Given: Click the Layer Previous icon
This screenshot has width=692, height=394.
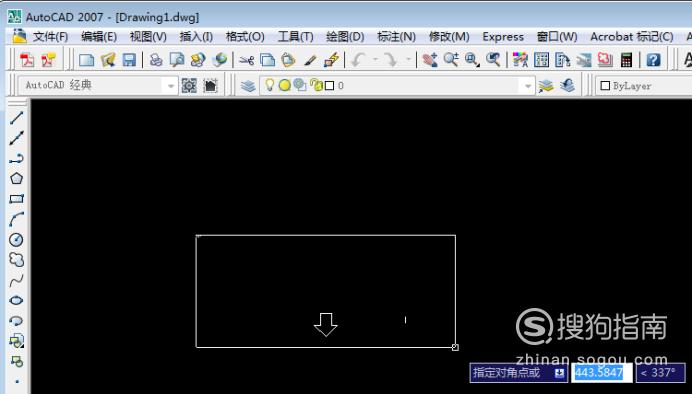Looking at the screenshot, I should 567,86.
